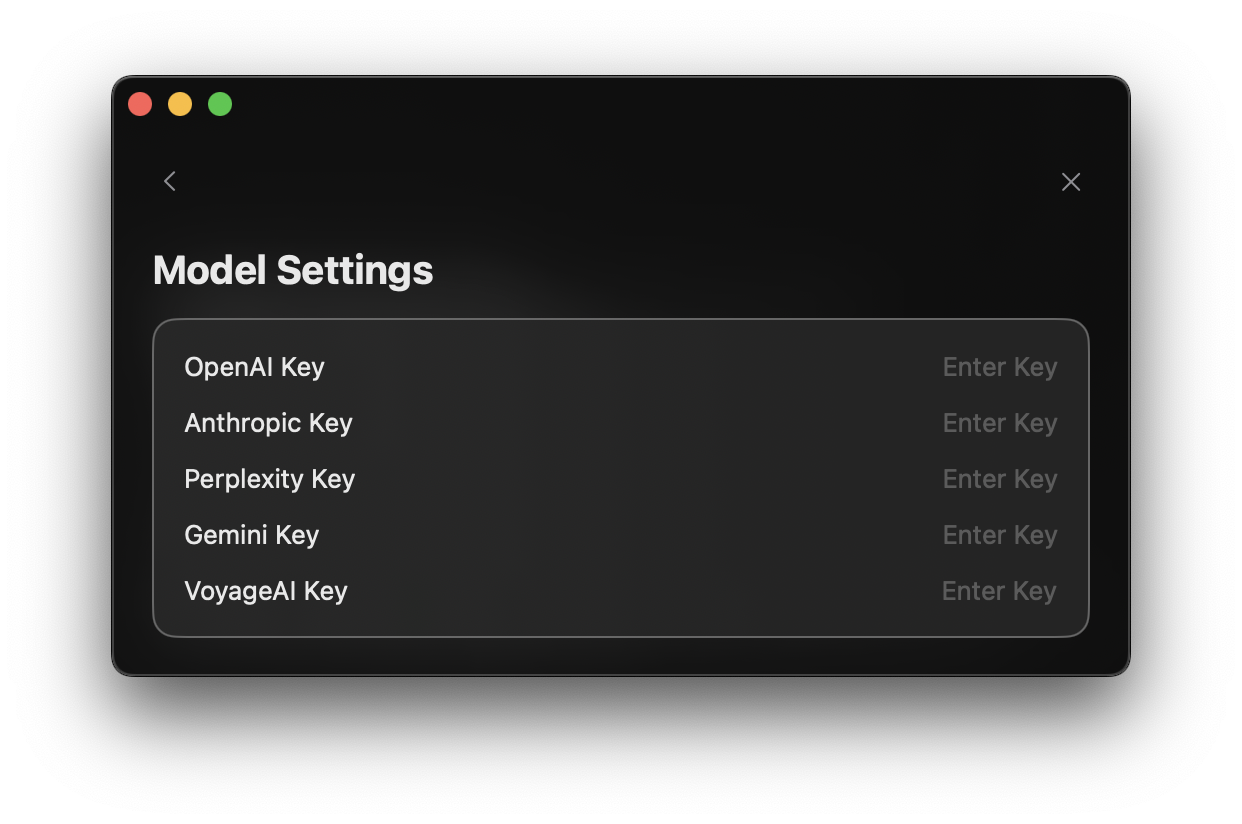Select the back navigation icon at top left

(x=169, y=181)
